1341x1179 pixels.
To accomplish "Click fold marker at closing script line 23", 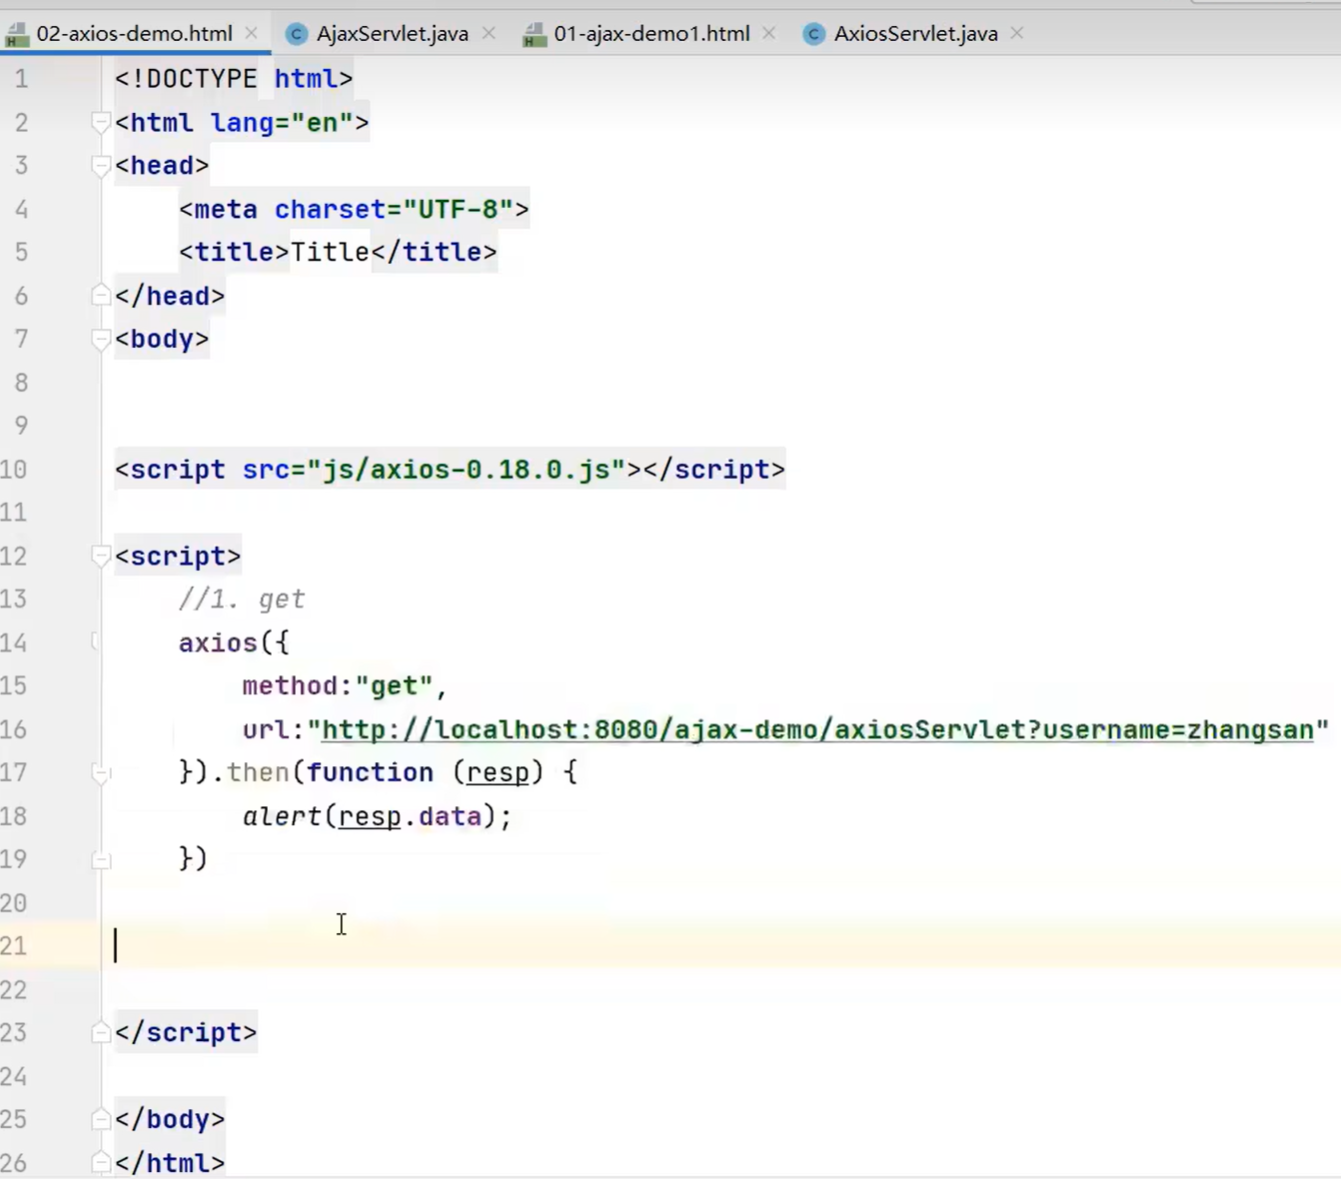I will 100,1033.
